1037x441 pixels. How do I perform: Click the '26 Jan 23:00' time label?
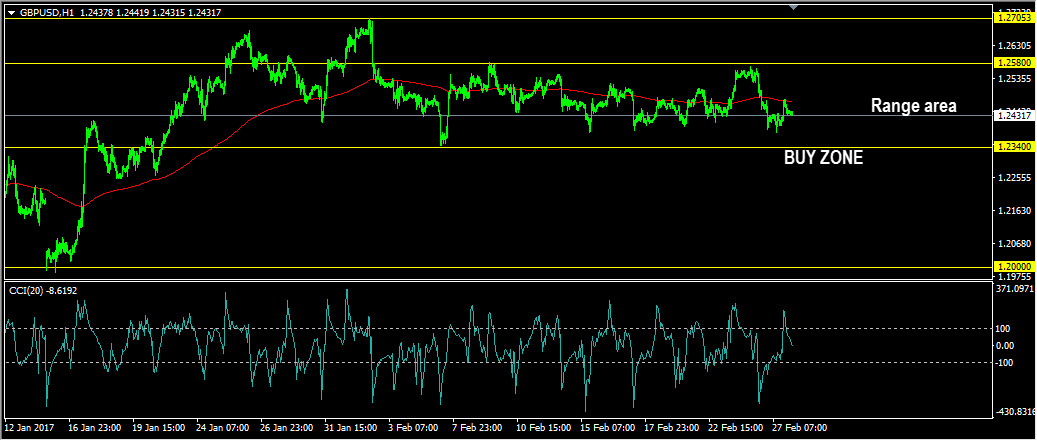click(x=286, y=428)
